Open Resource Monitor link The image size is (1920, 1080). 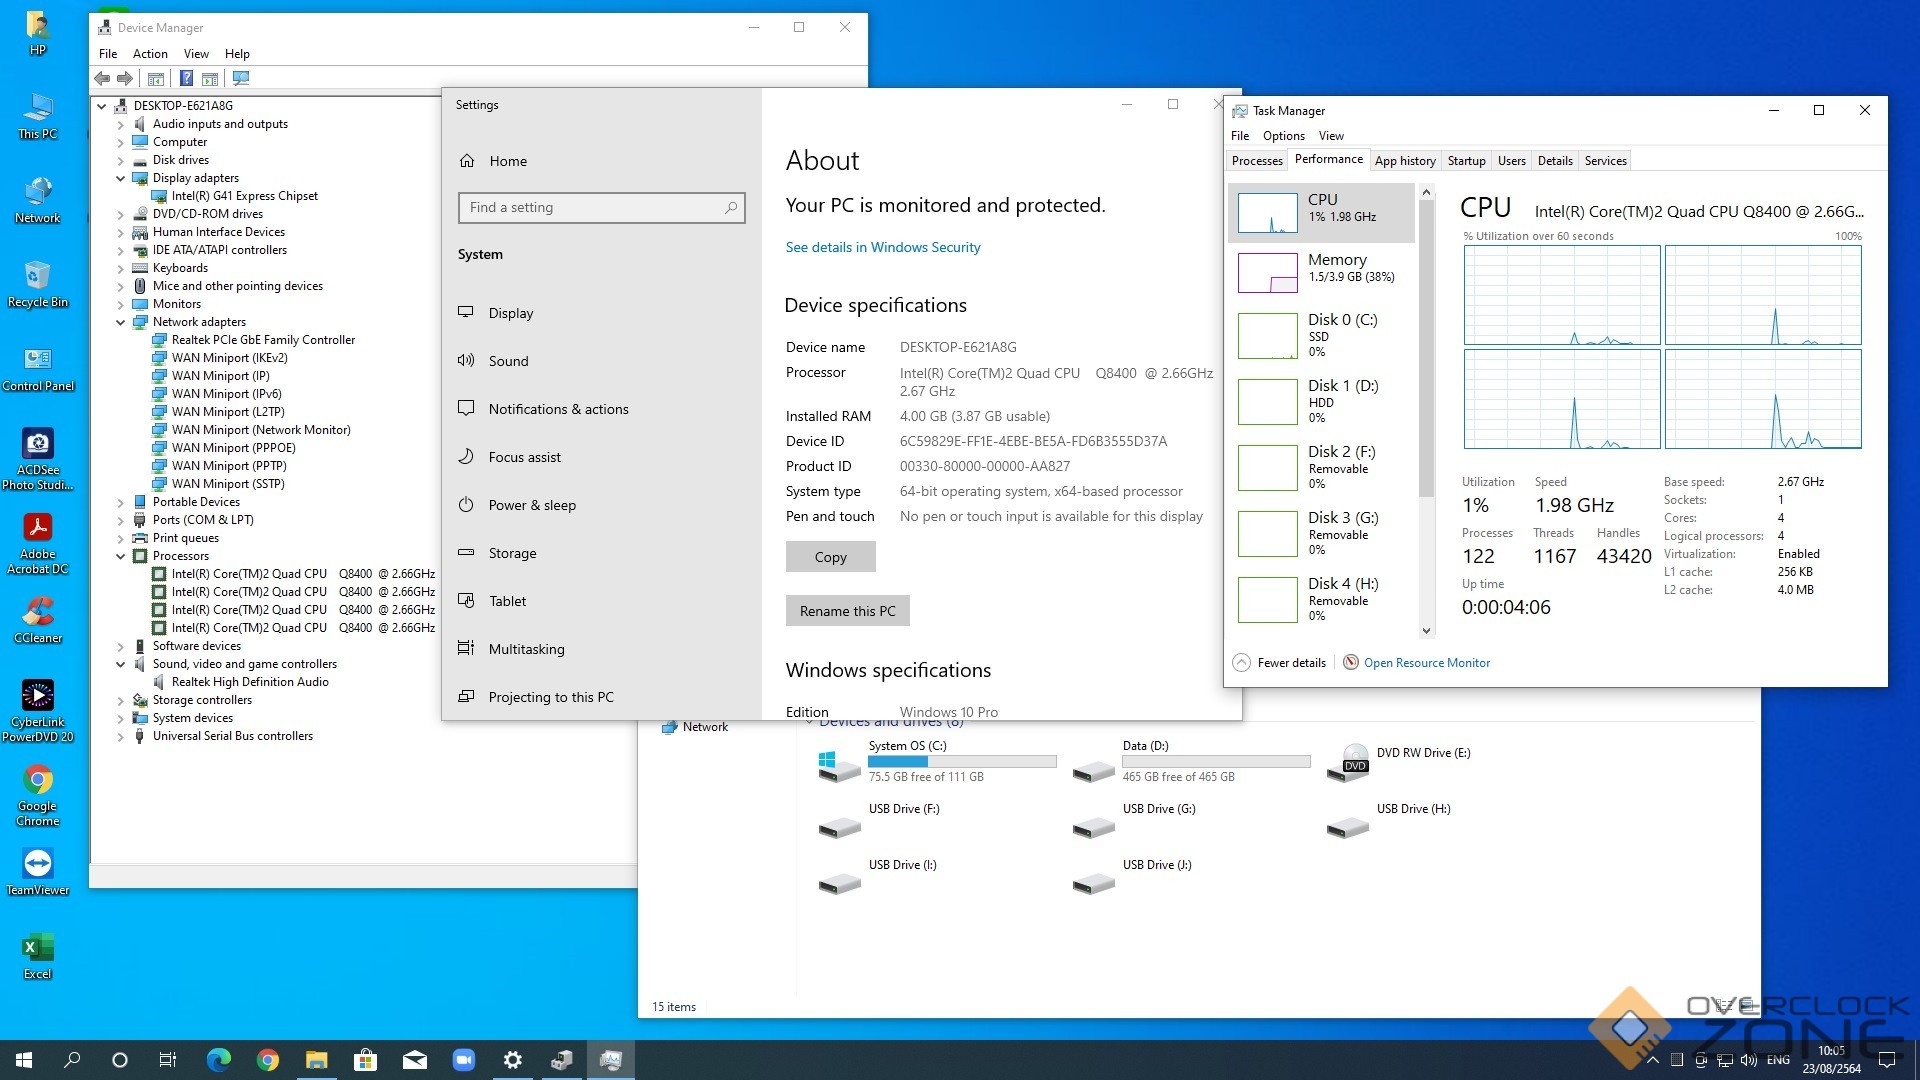pos(1426,662)
